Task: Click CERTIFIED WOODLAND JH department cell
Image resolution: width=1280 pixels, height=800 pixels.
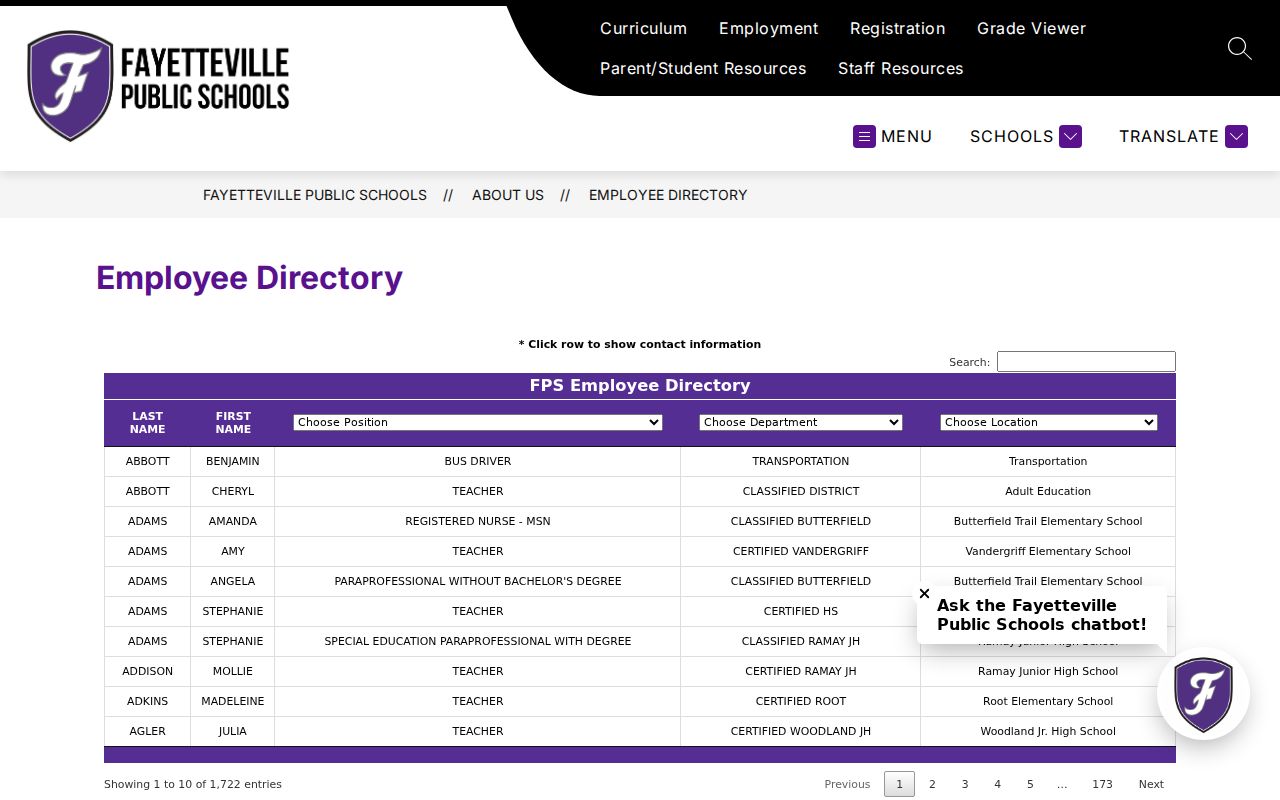Action: [801, 731]
